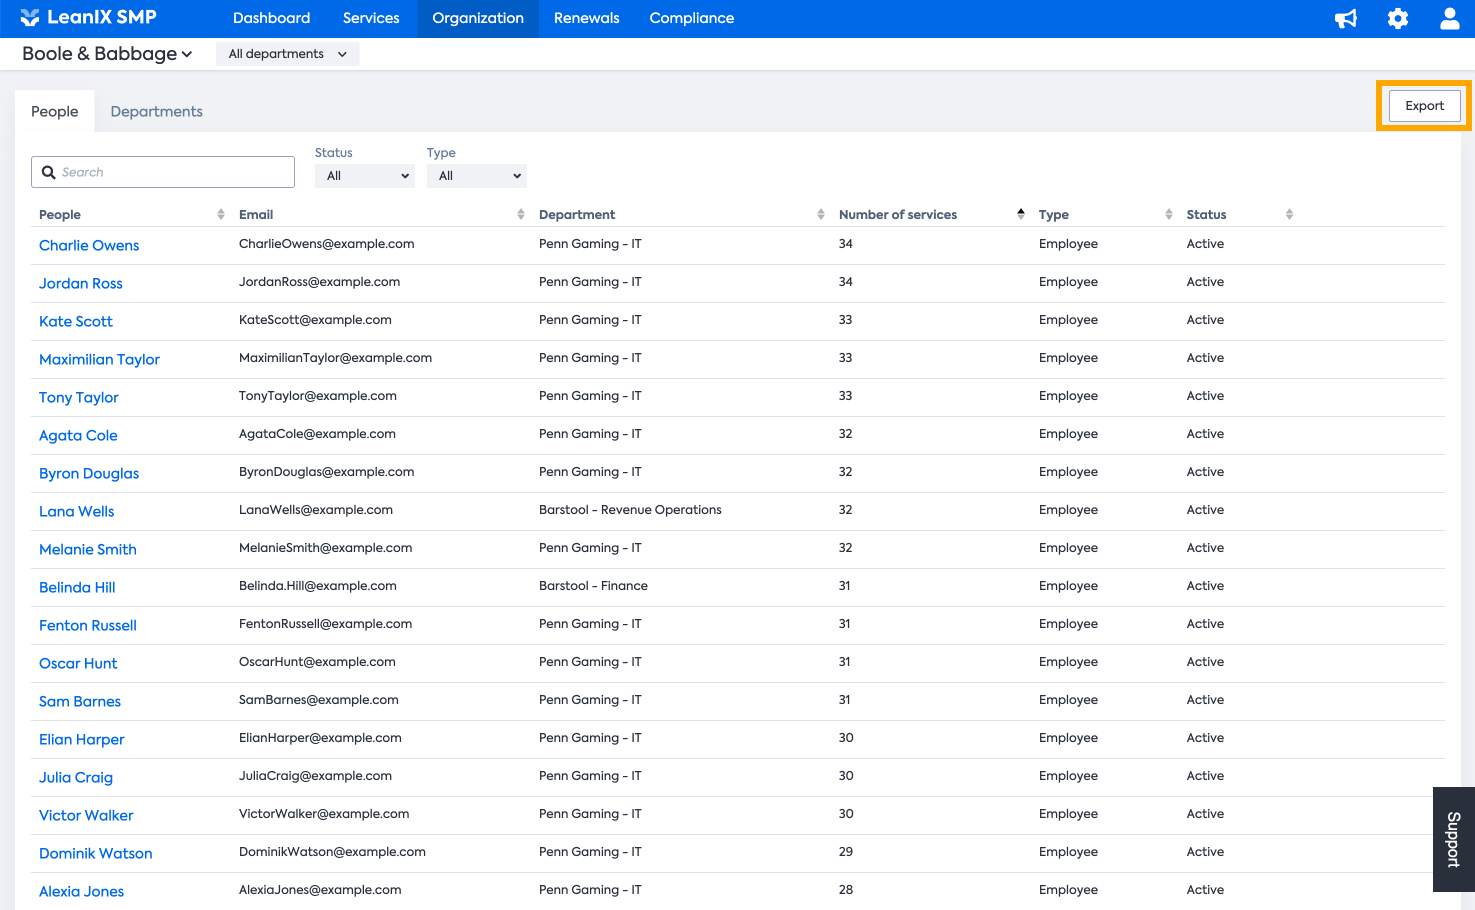This screenshot has width=1475, height=910.
Task: Switch to the People tab
Action: click(x=55, y=111)
